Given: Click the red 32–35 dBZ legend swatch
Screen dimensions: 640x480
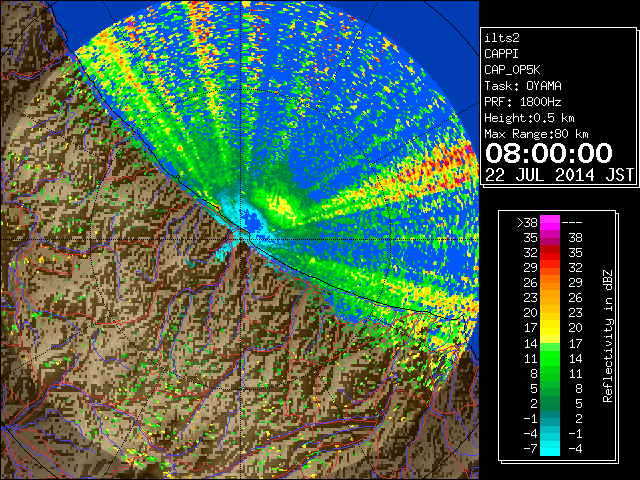Looking at the screenshot, I should coord(550,253).
